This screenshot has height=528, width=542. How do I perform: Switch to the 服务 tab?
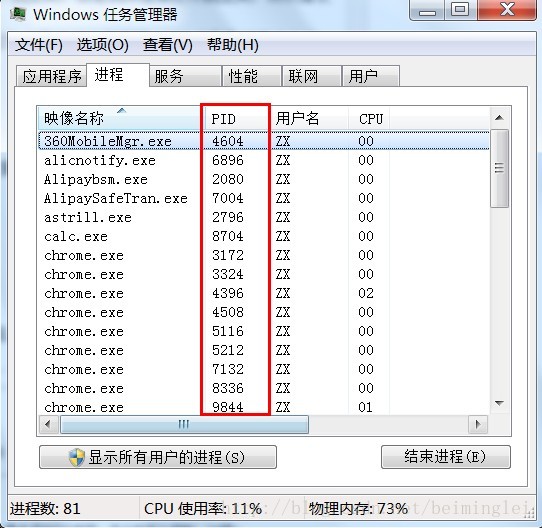186,76
